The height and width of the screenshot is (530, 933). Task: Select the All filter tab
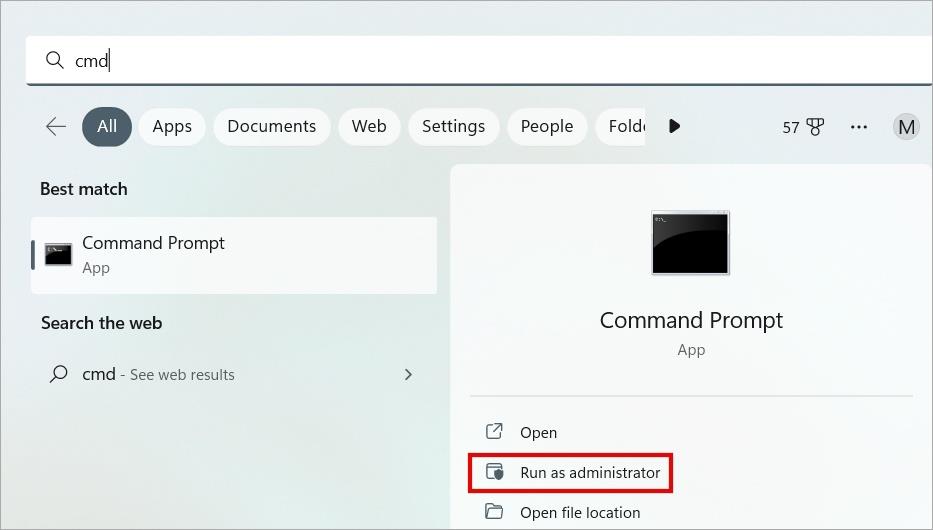[x=107, y=126]
